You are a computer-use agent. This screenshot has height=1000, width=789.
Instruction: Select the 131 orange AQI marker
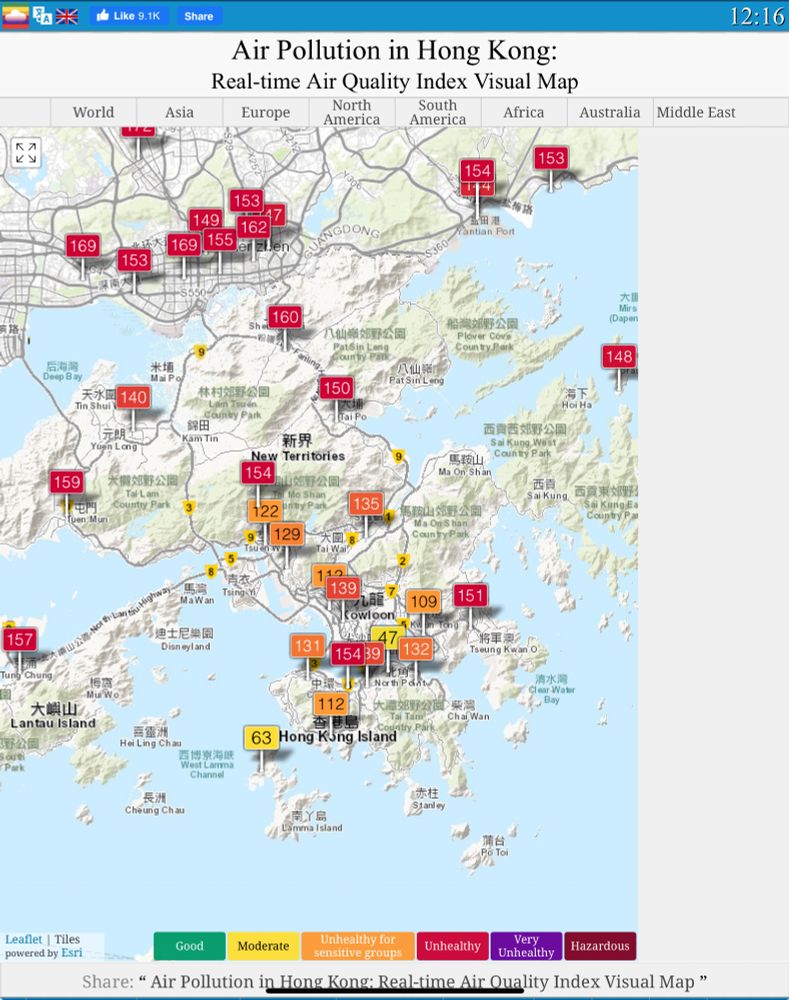point(307,646)
